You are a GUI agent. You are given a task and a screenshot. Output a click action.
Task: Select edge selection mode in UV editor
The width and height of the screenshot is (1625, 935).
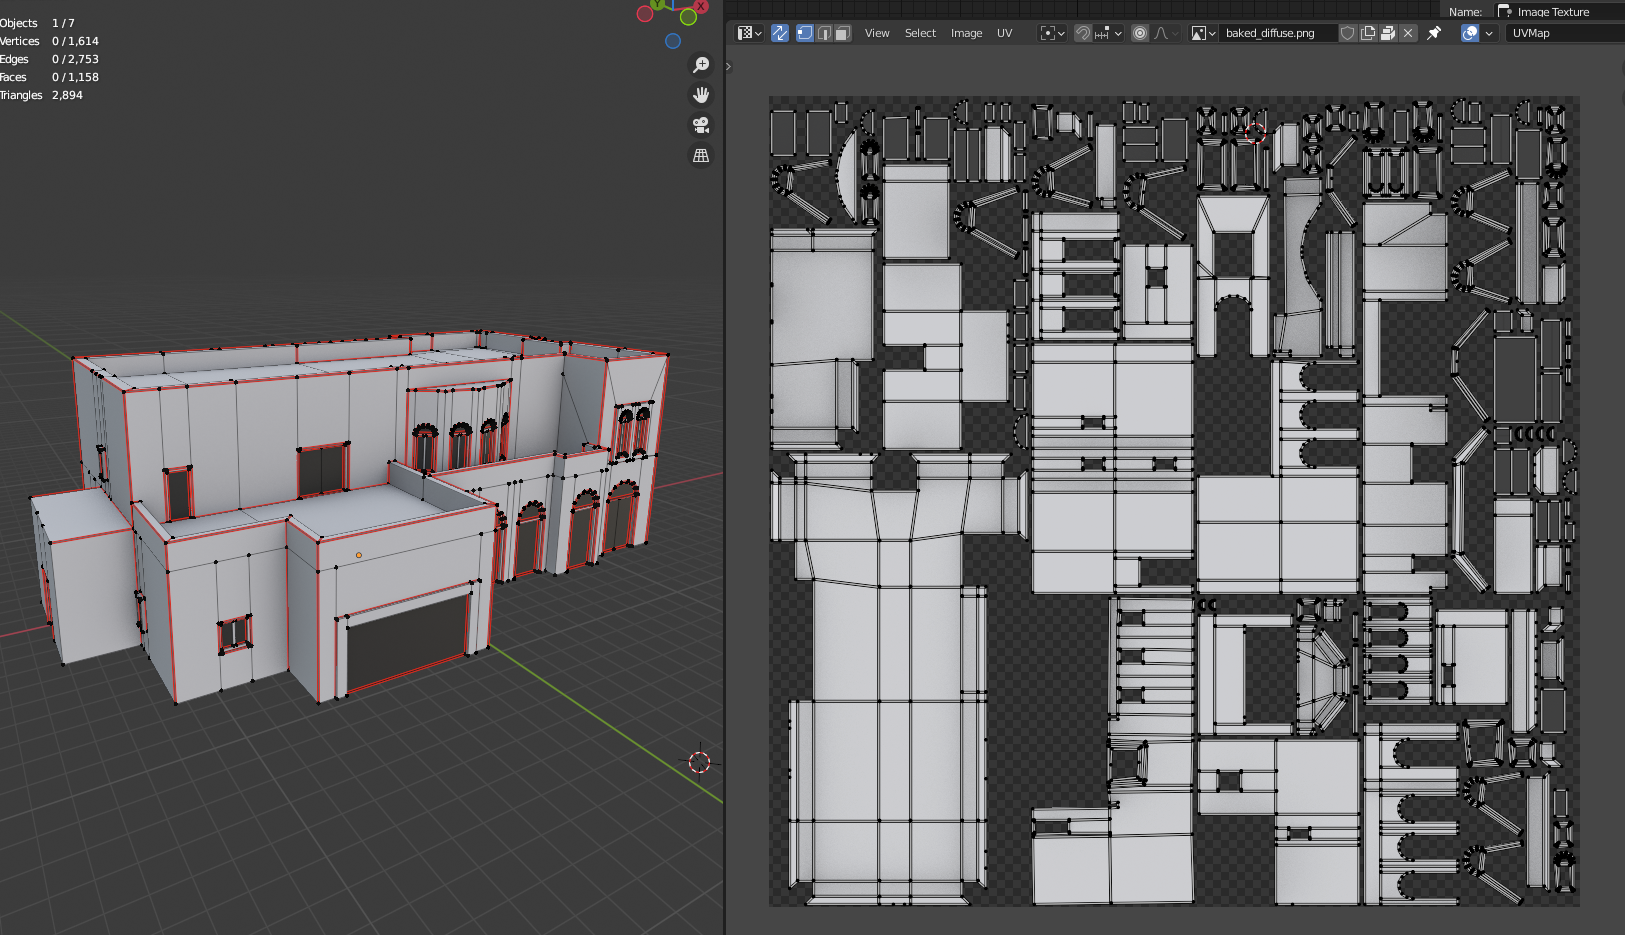824,33
